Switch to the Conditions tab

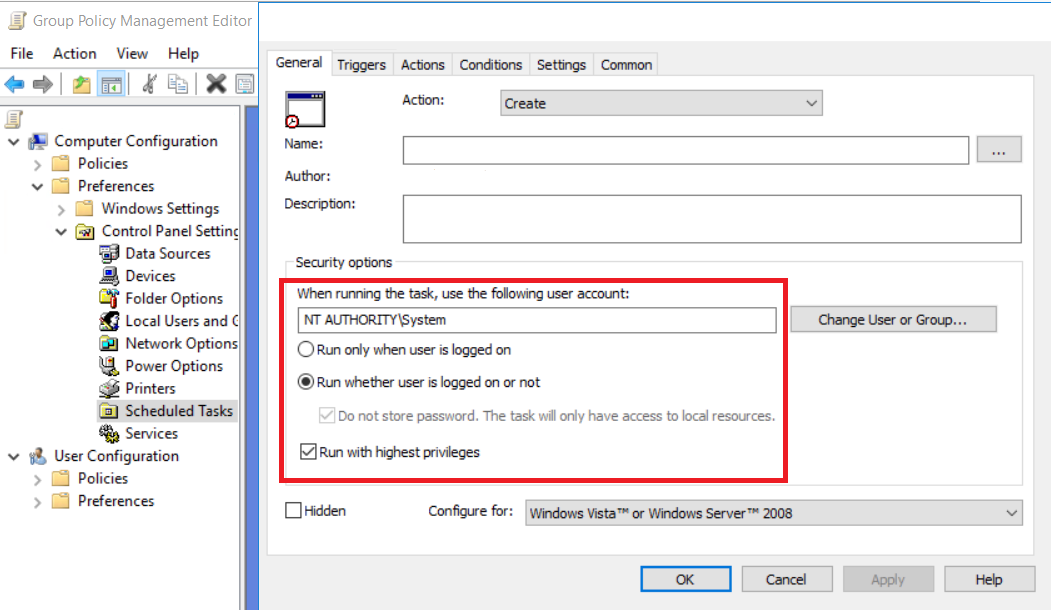(491, 65)
